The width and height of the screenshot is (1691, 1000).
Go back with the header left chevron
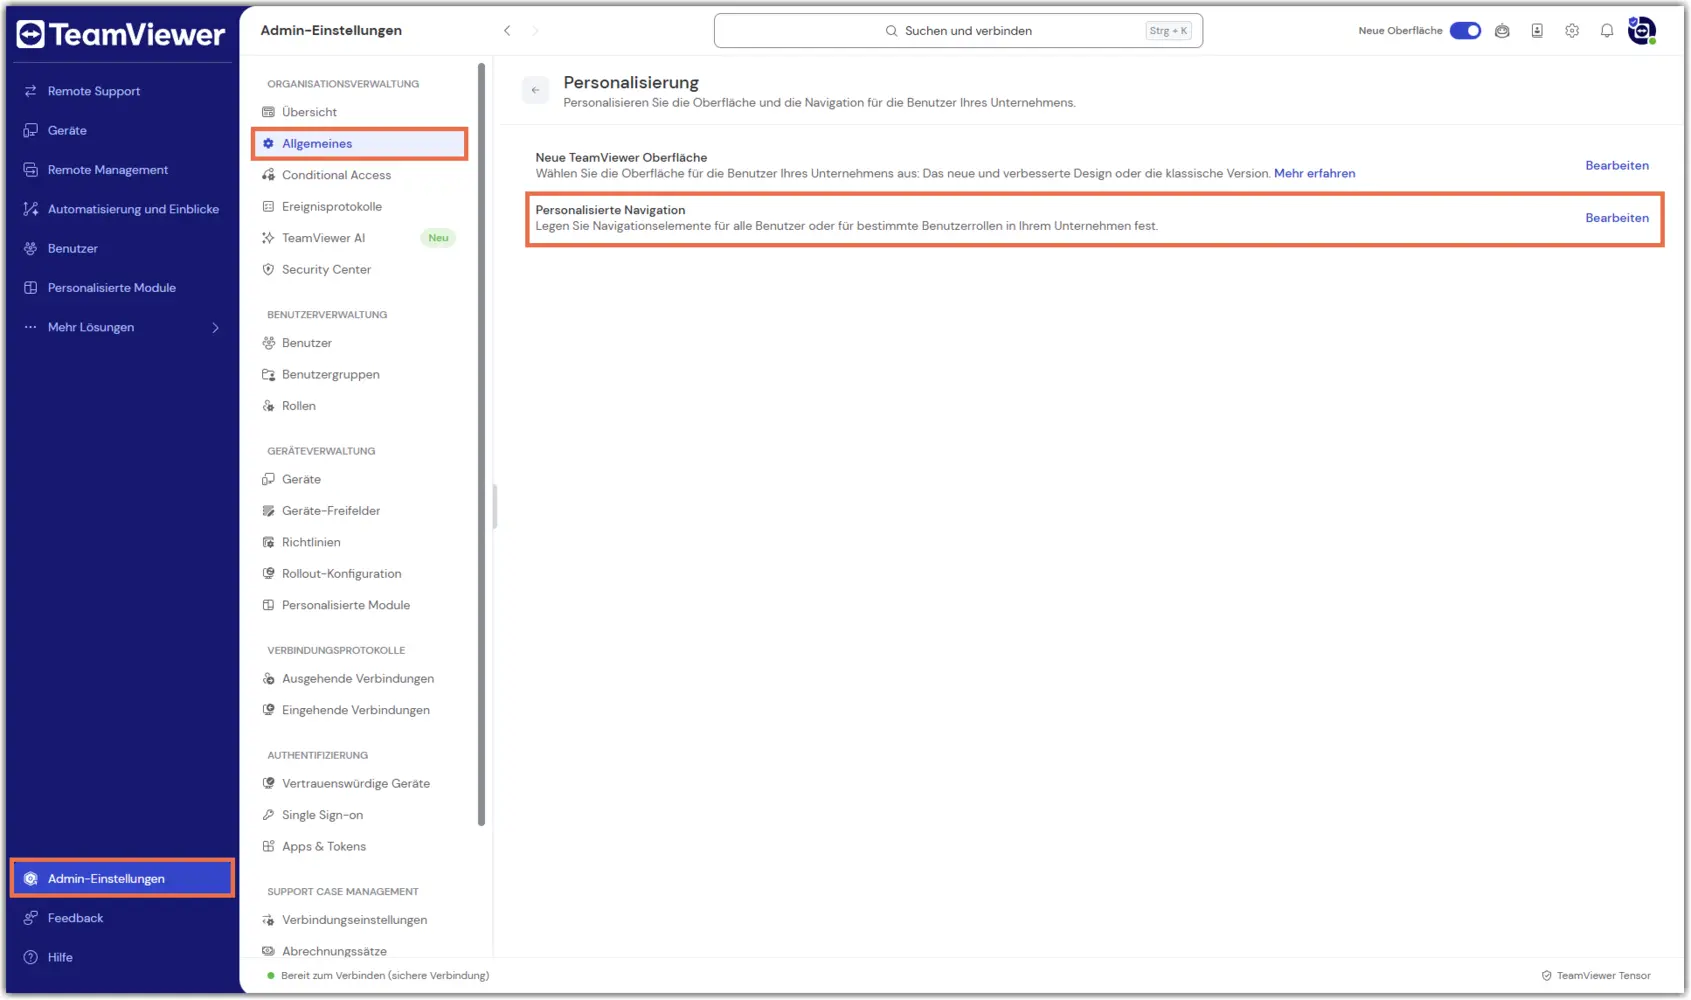(507, 31)
